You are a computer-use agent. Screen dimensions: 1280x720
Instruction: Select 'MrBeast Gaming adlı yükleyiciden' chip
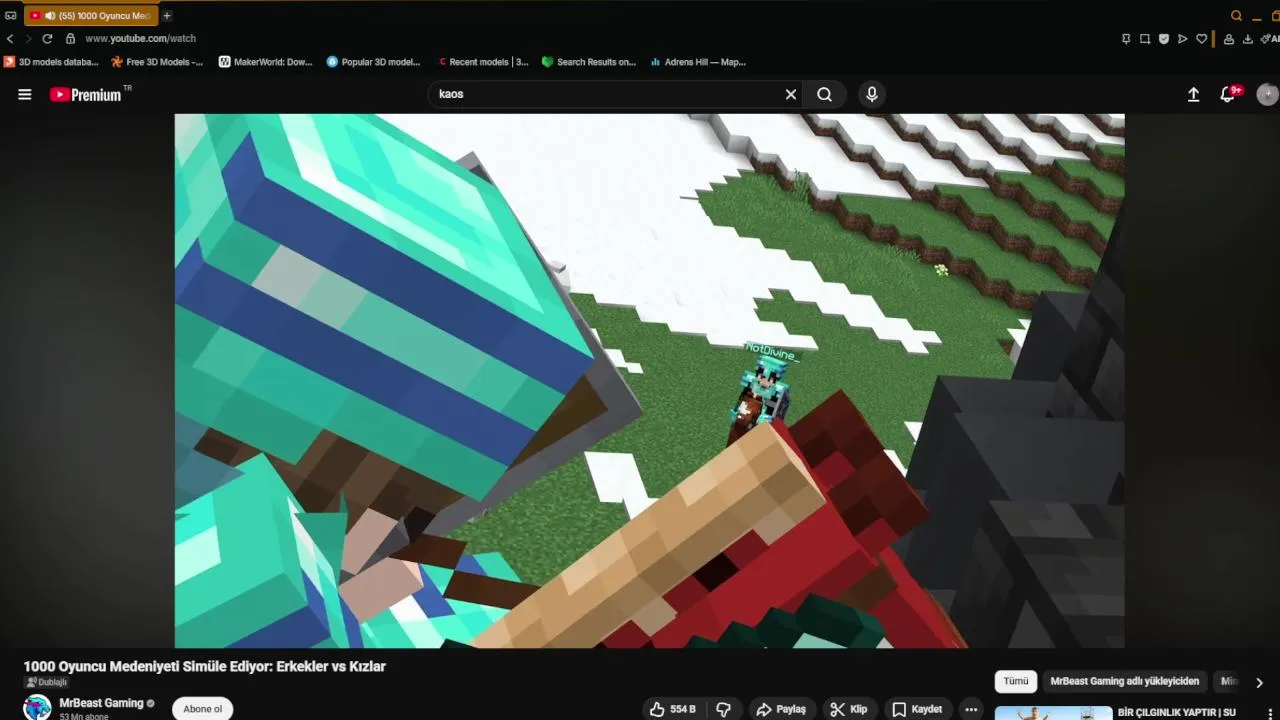coord(1125,681)
